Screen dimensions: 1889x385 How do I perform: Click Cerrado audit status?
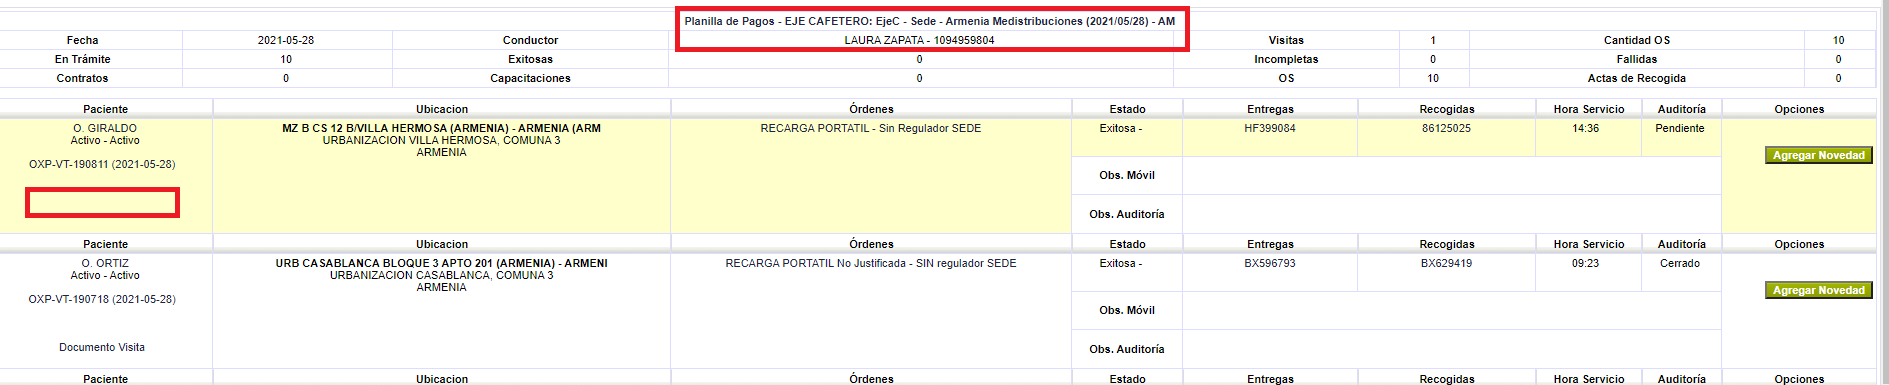coord(1680,263)
